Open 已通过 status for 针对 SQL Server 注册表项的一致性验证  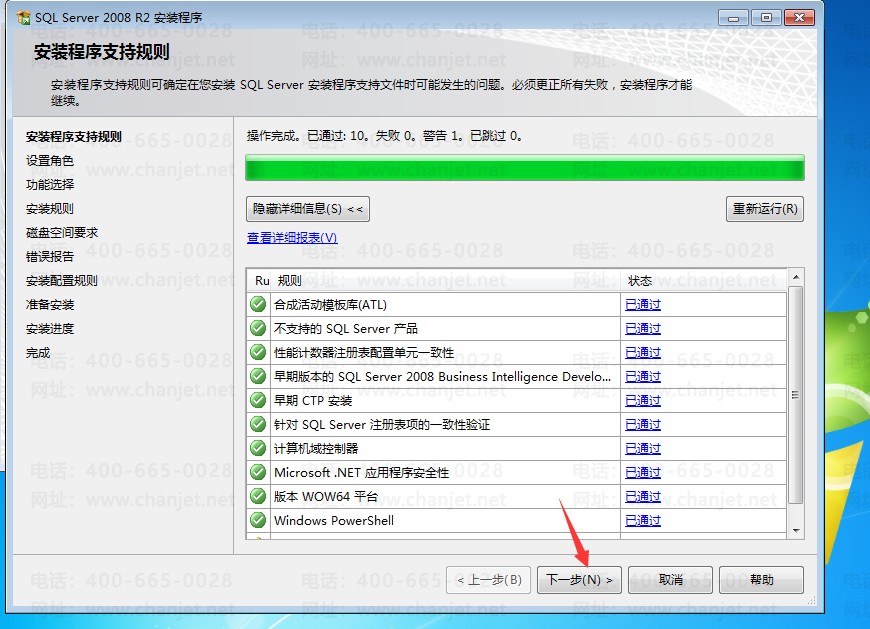pos(643,424)
